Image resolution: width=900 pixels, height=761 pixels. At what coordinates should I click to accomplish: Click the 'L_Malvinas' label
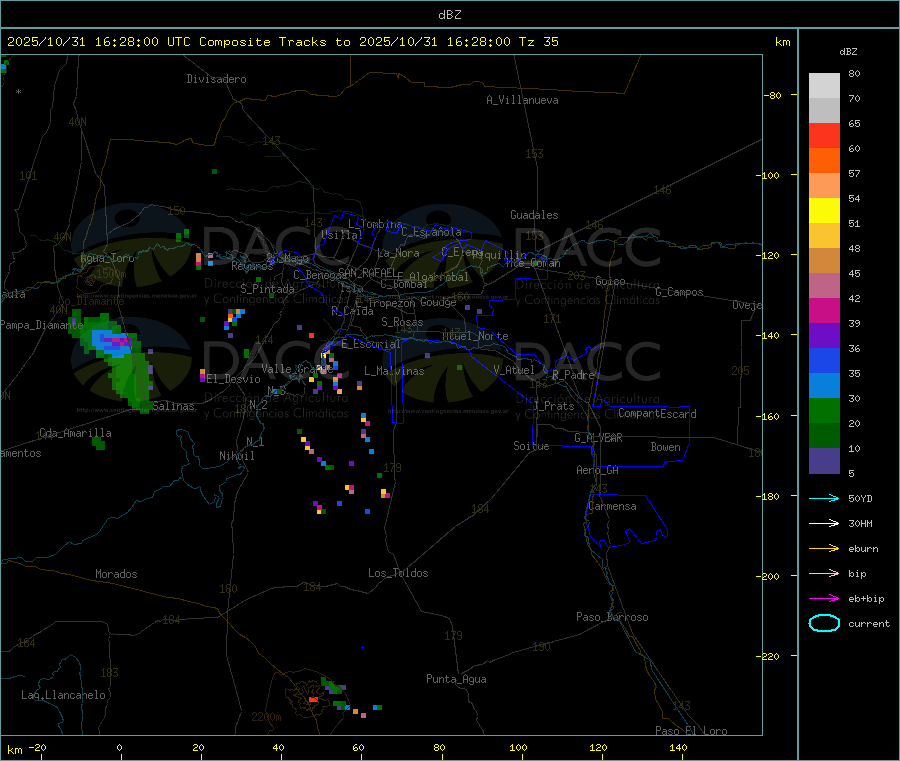point(394,371)
